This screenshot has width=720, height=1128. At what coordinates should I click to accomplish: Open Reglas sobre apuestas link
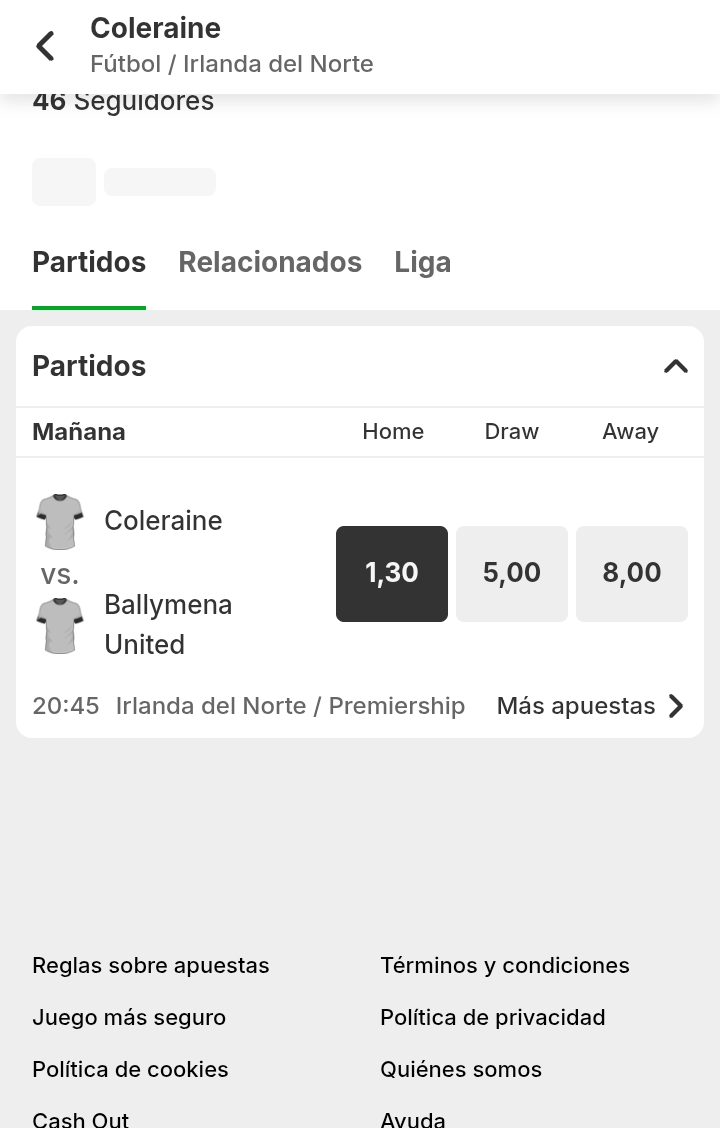pos(151,965)
